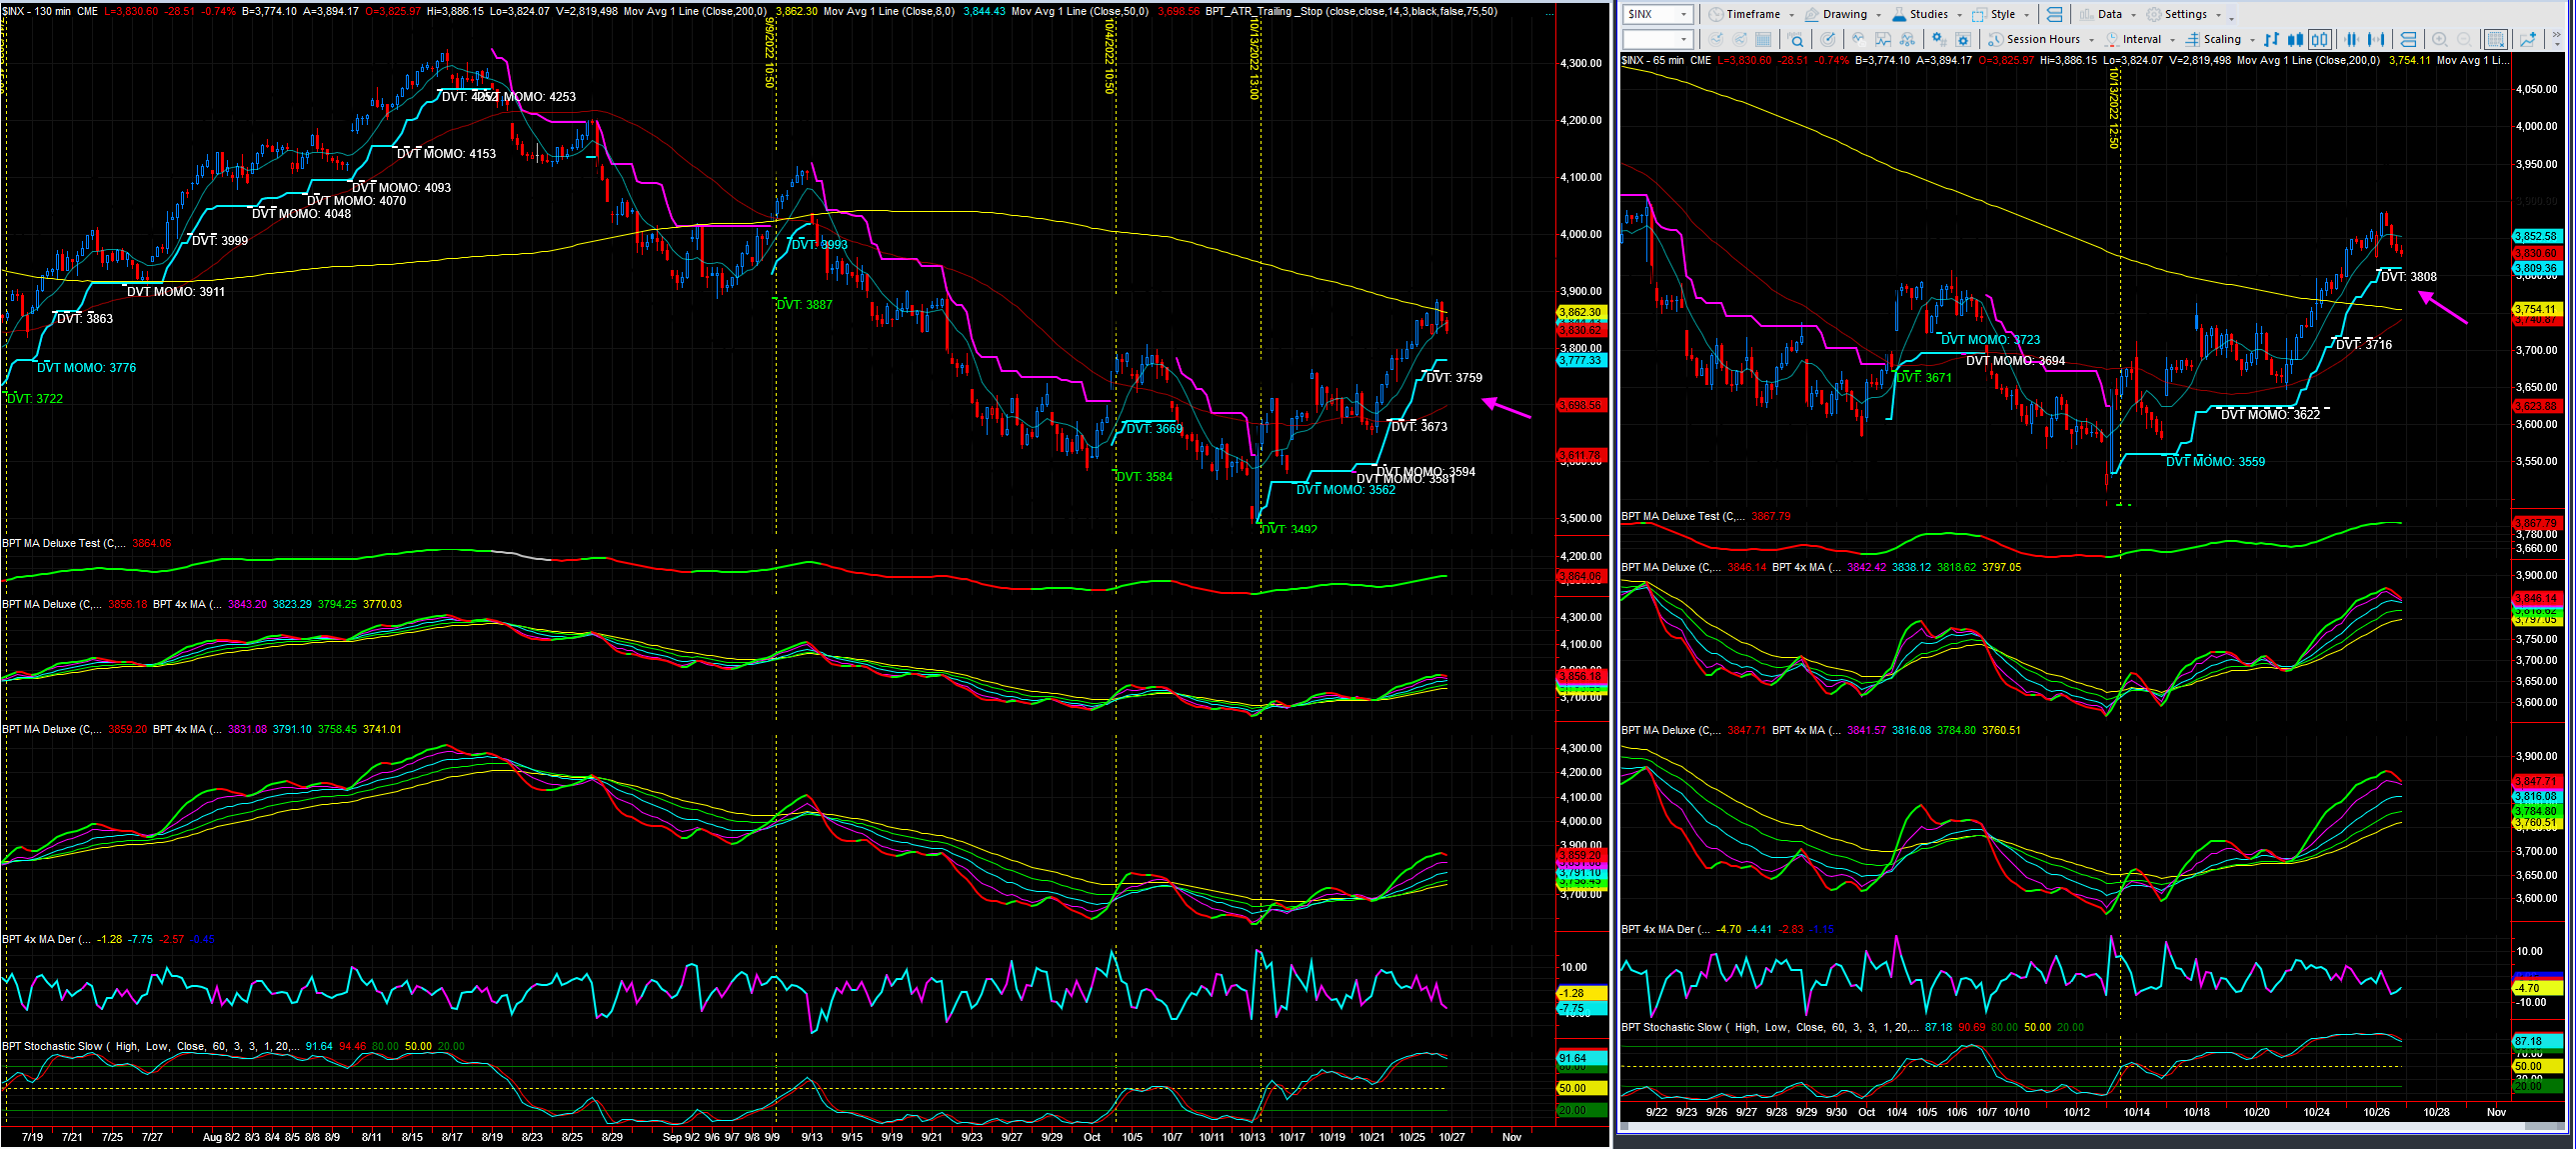Switch chart to OHLC bar type
The image size is (2576, 1149).
[2272, 39]
